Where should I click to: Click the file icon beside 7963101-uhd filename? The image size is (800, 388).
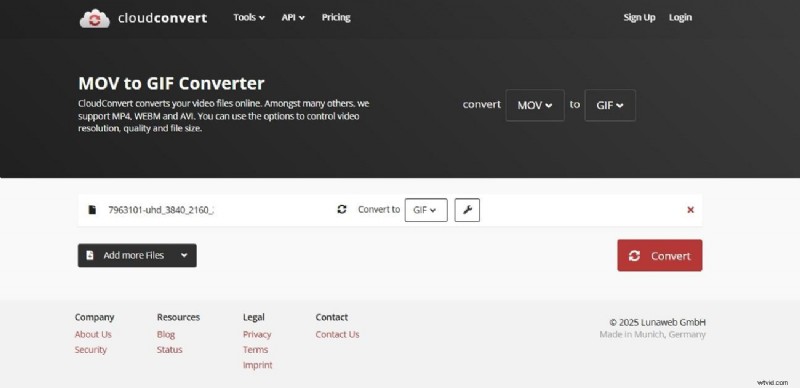coord(92,210)
